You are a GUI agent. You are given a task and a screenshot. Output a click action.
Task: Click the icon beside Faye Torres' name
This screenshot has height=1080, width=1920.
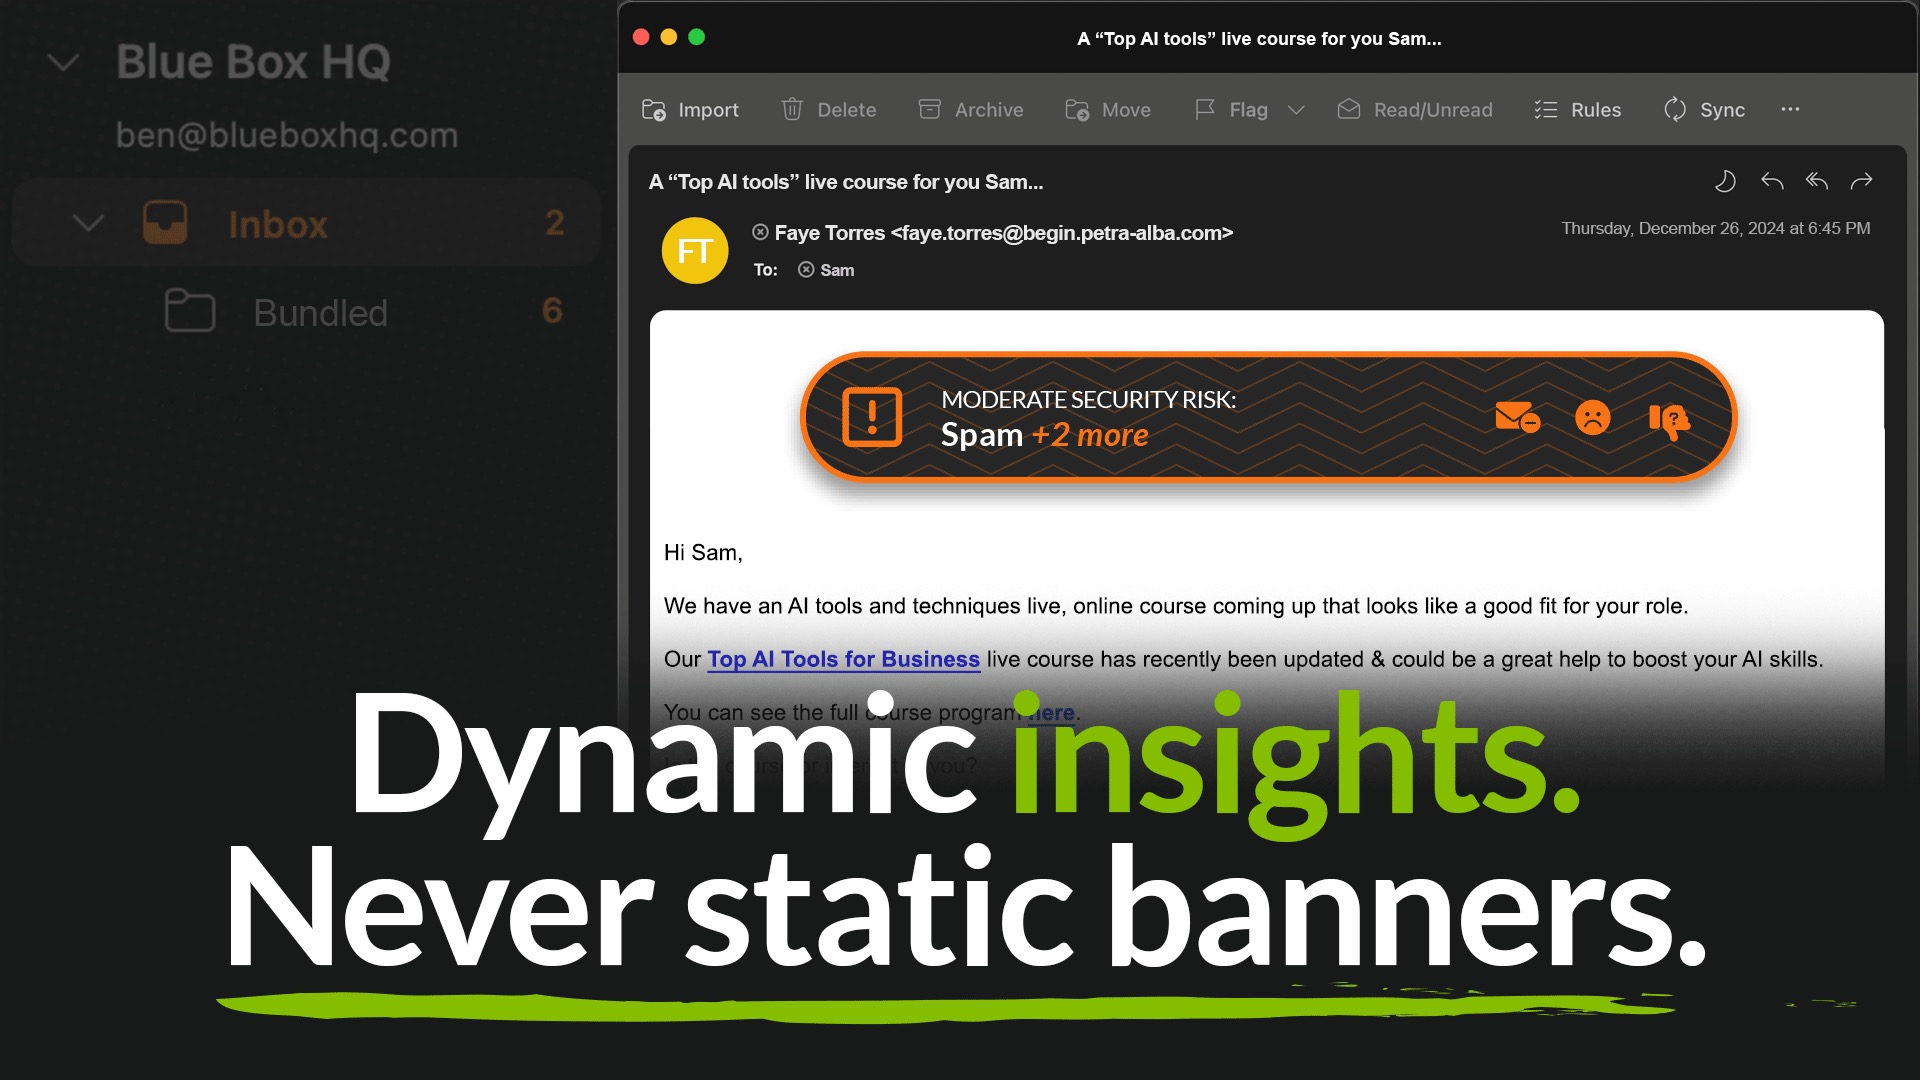760,232
